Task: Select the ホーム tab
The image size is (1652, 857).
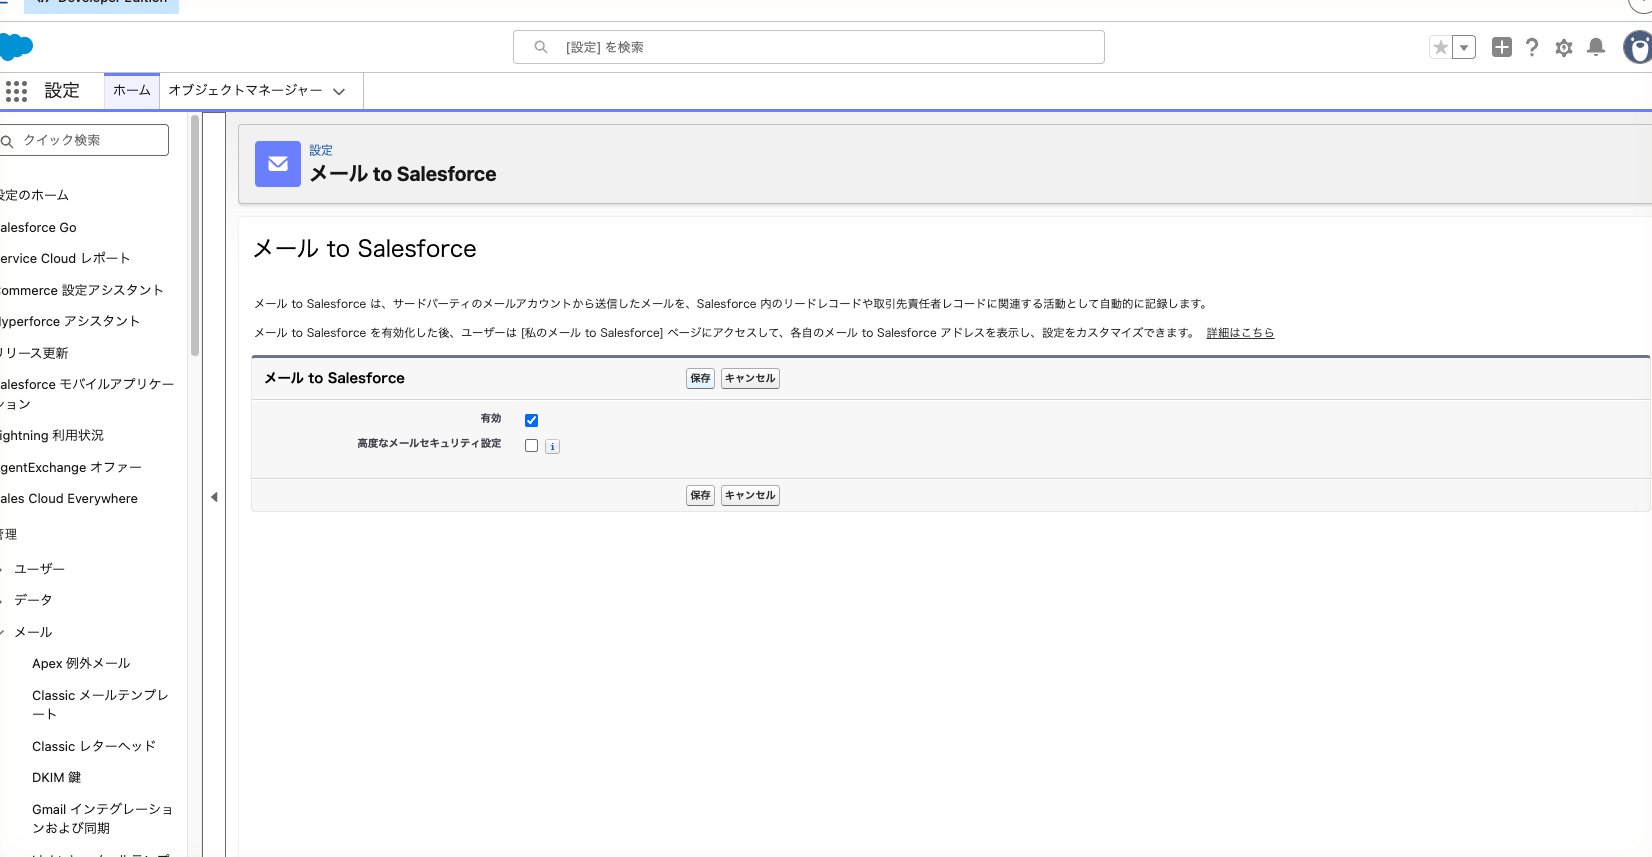Action: (132, 90)
